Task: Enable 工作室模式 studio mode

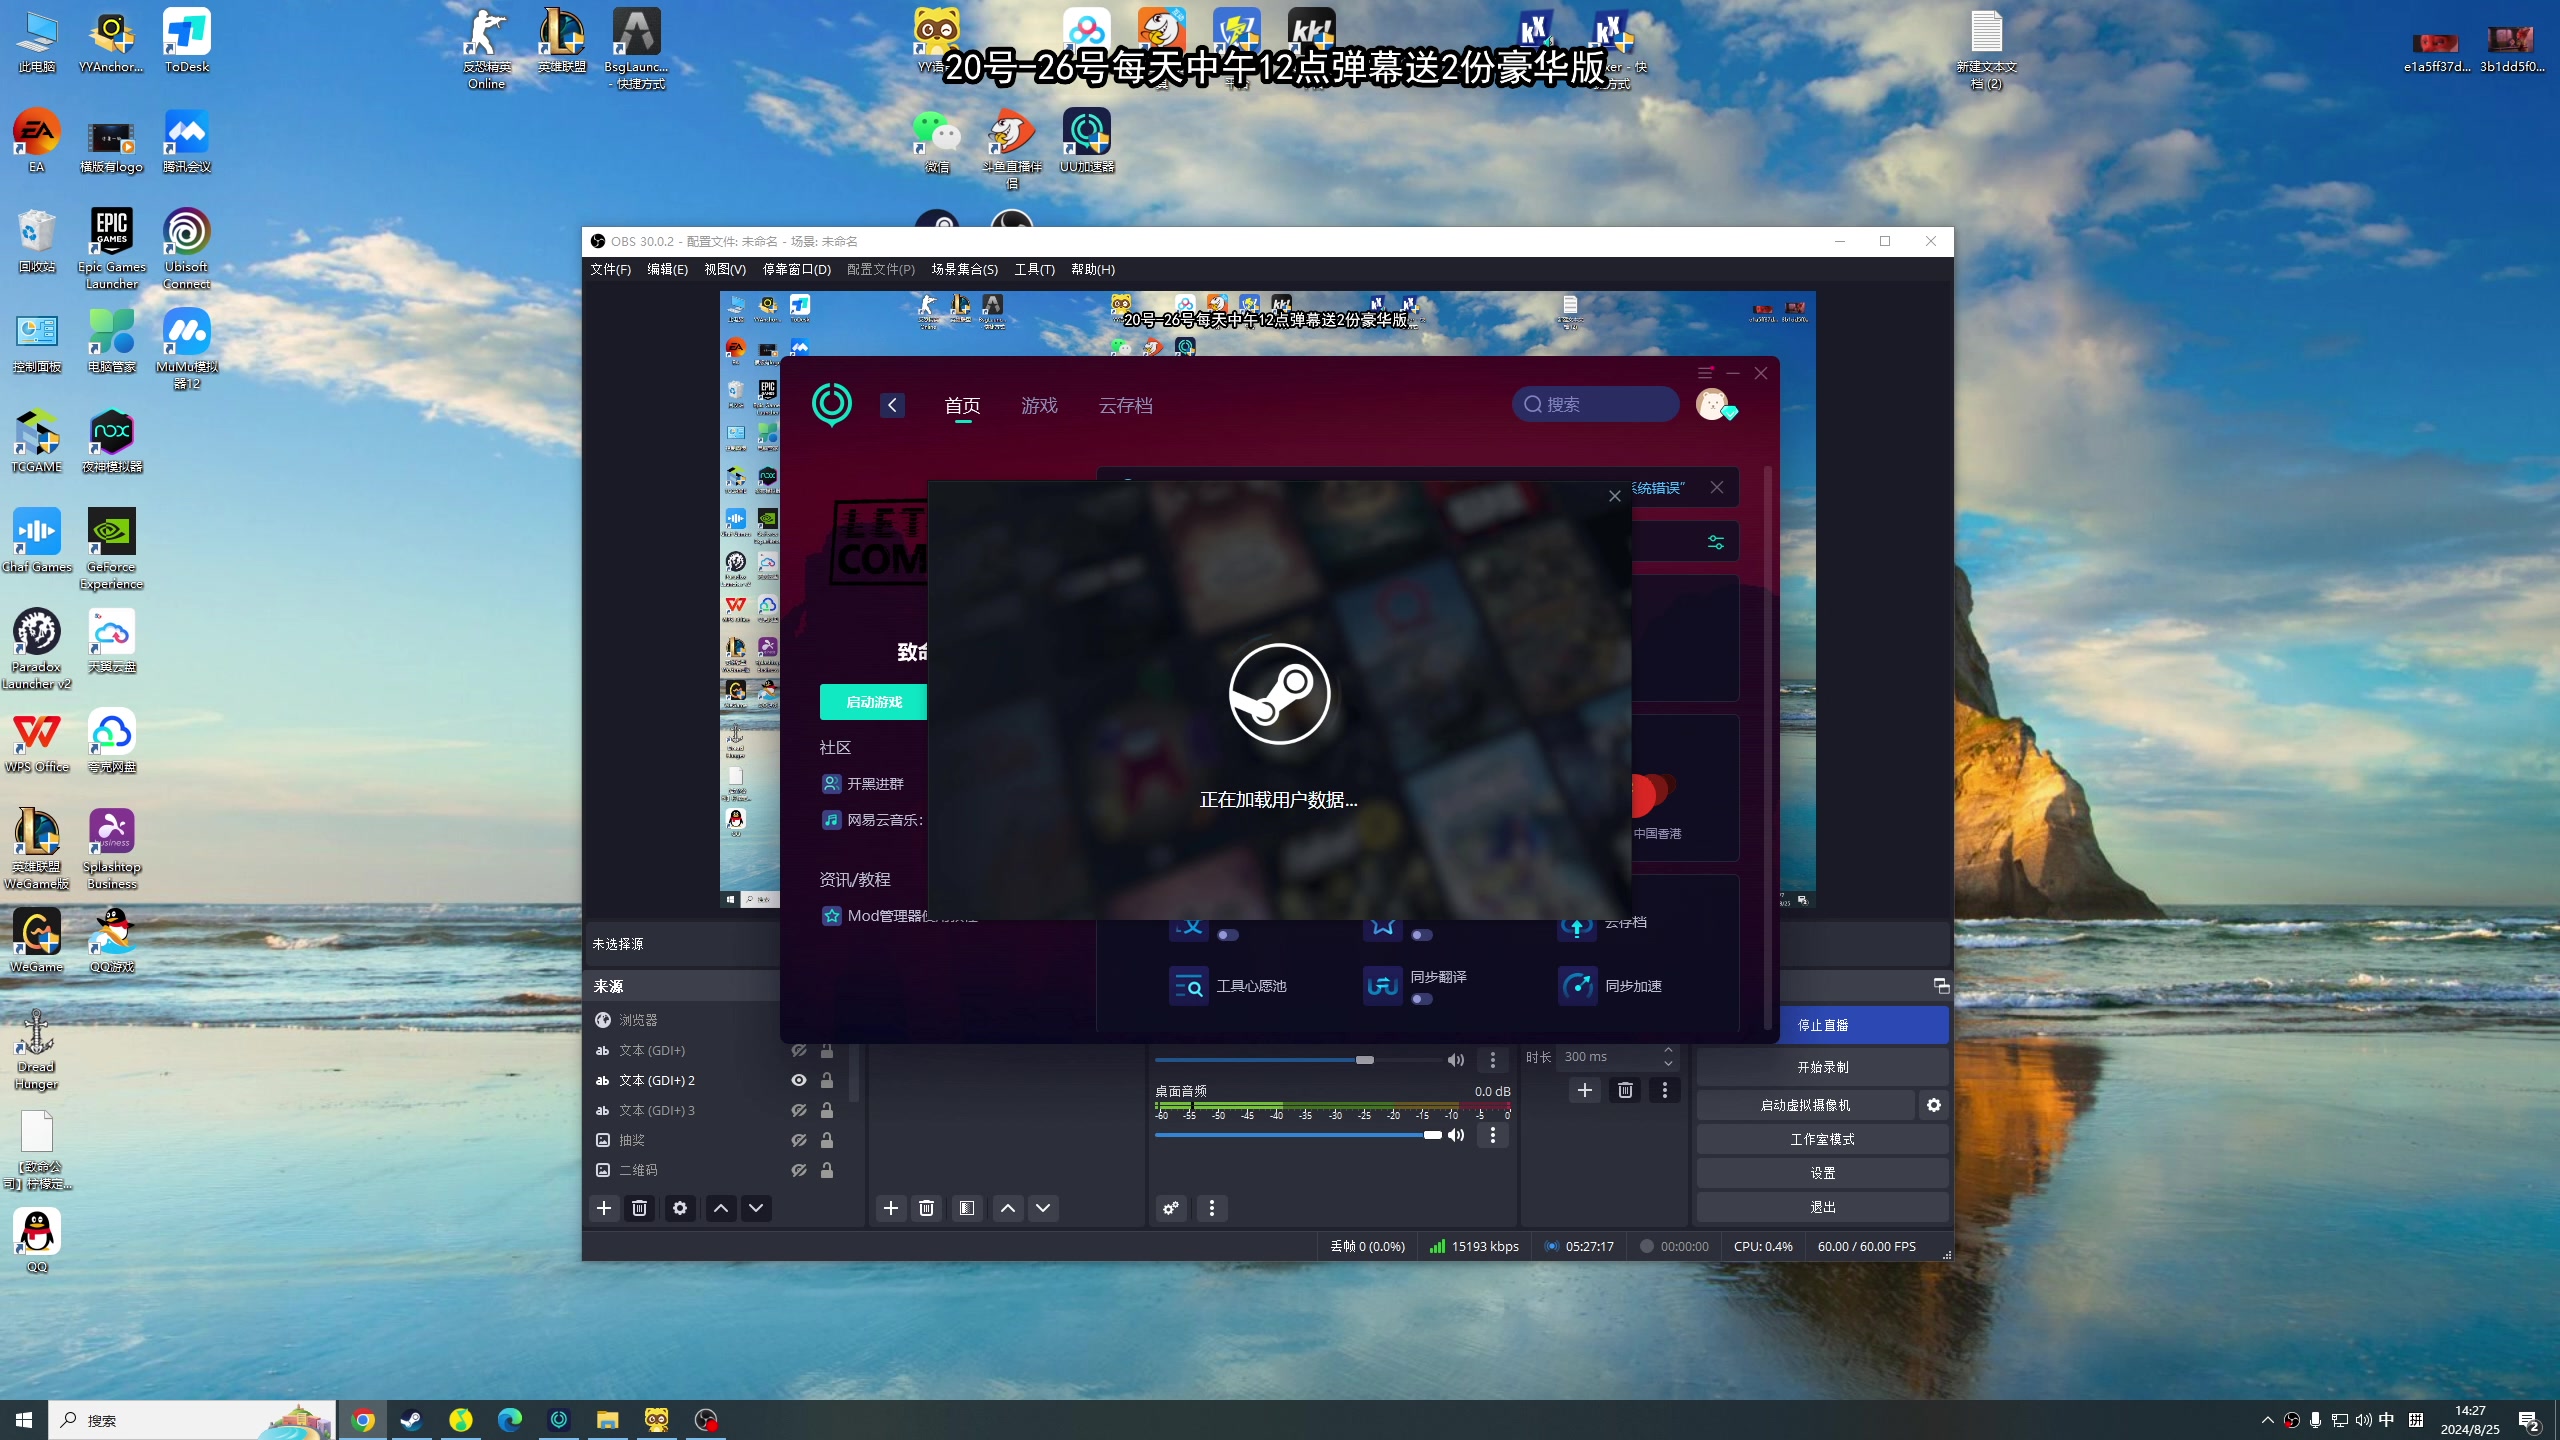Action: point(1823,1139)
